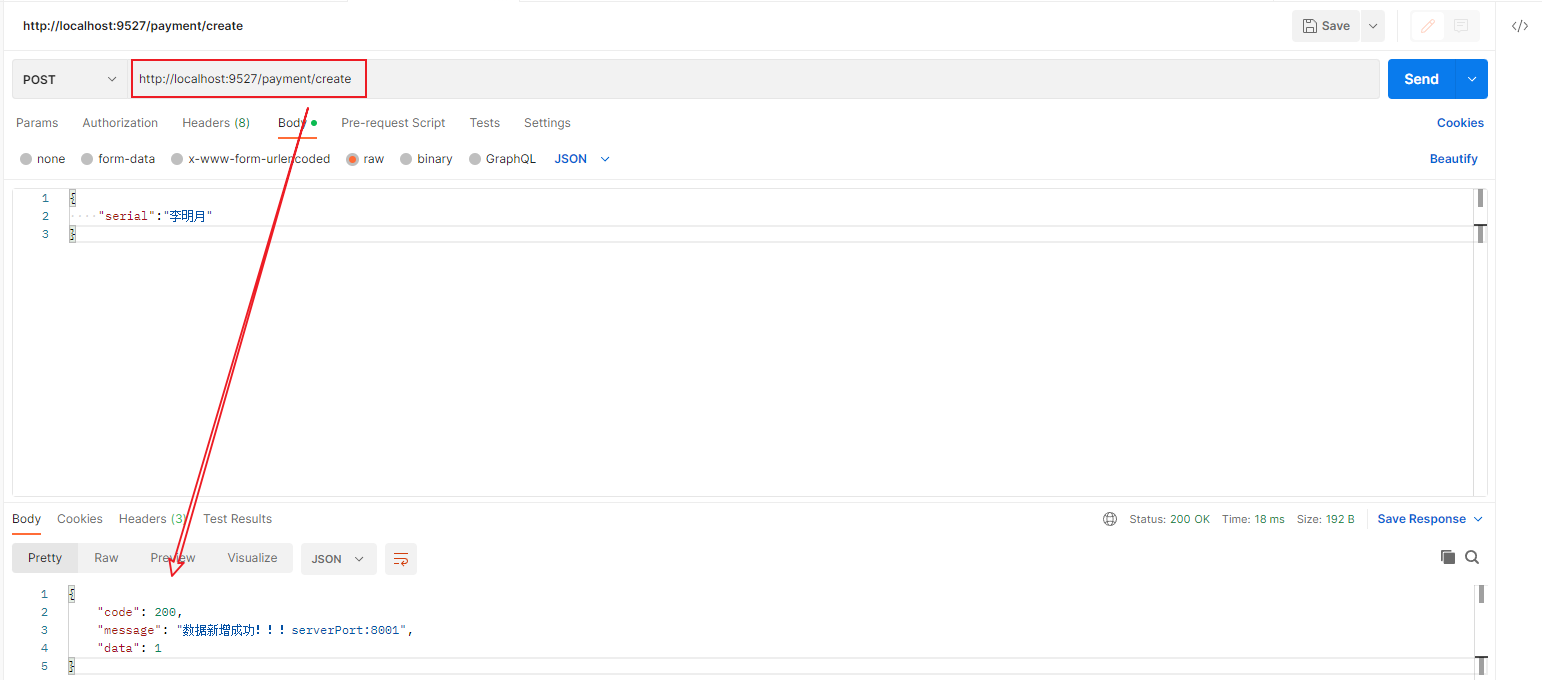
Task: Click the copy response icon
Action: click(x=1447, y=557)
